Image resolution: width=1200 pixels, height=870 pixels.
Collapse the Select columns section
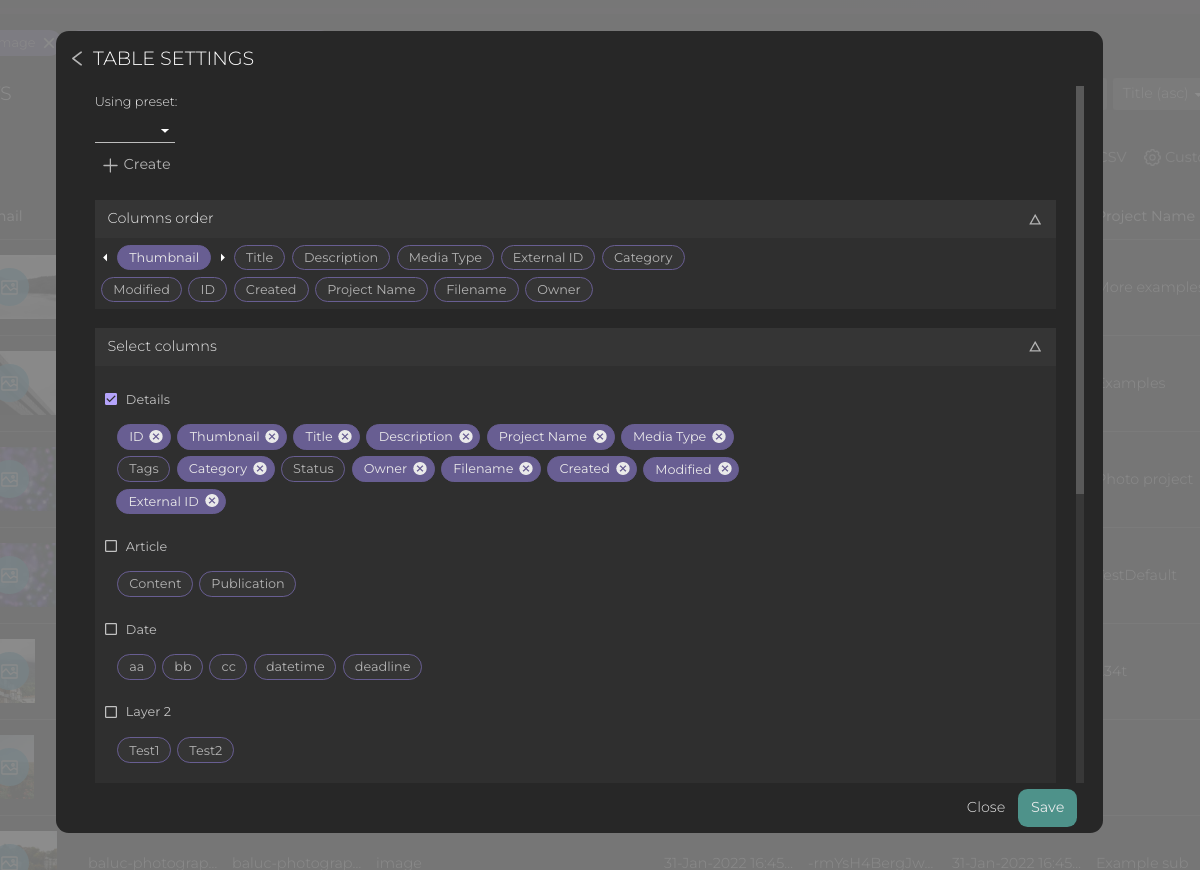(x=1035, y=347)
